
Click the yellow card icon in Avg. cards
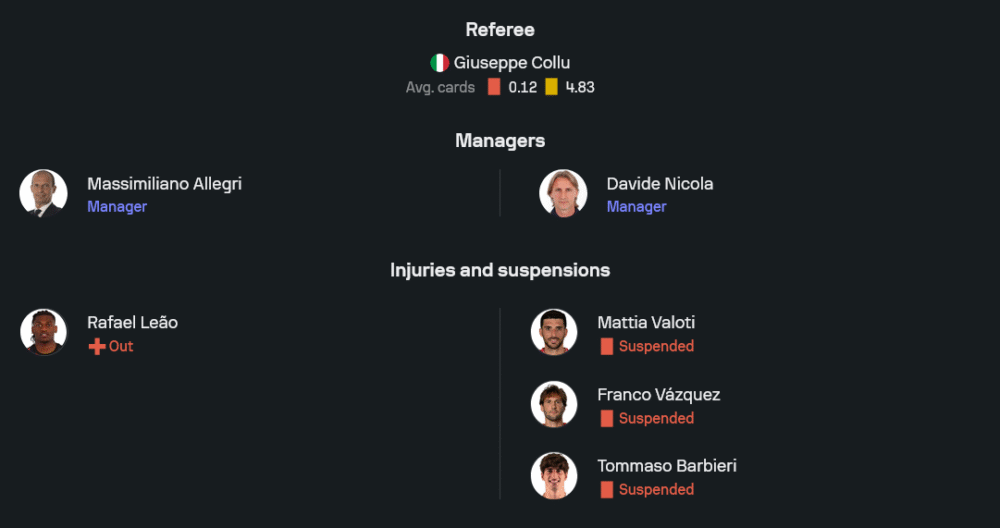[x=552, y=87]
